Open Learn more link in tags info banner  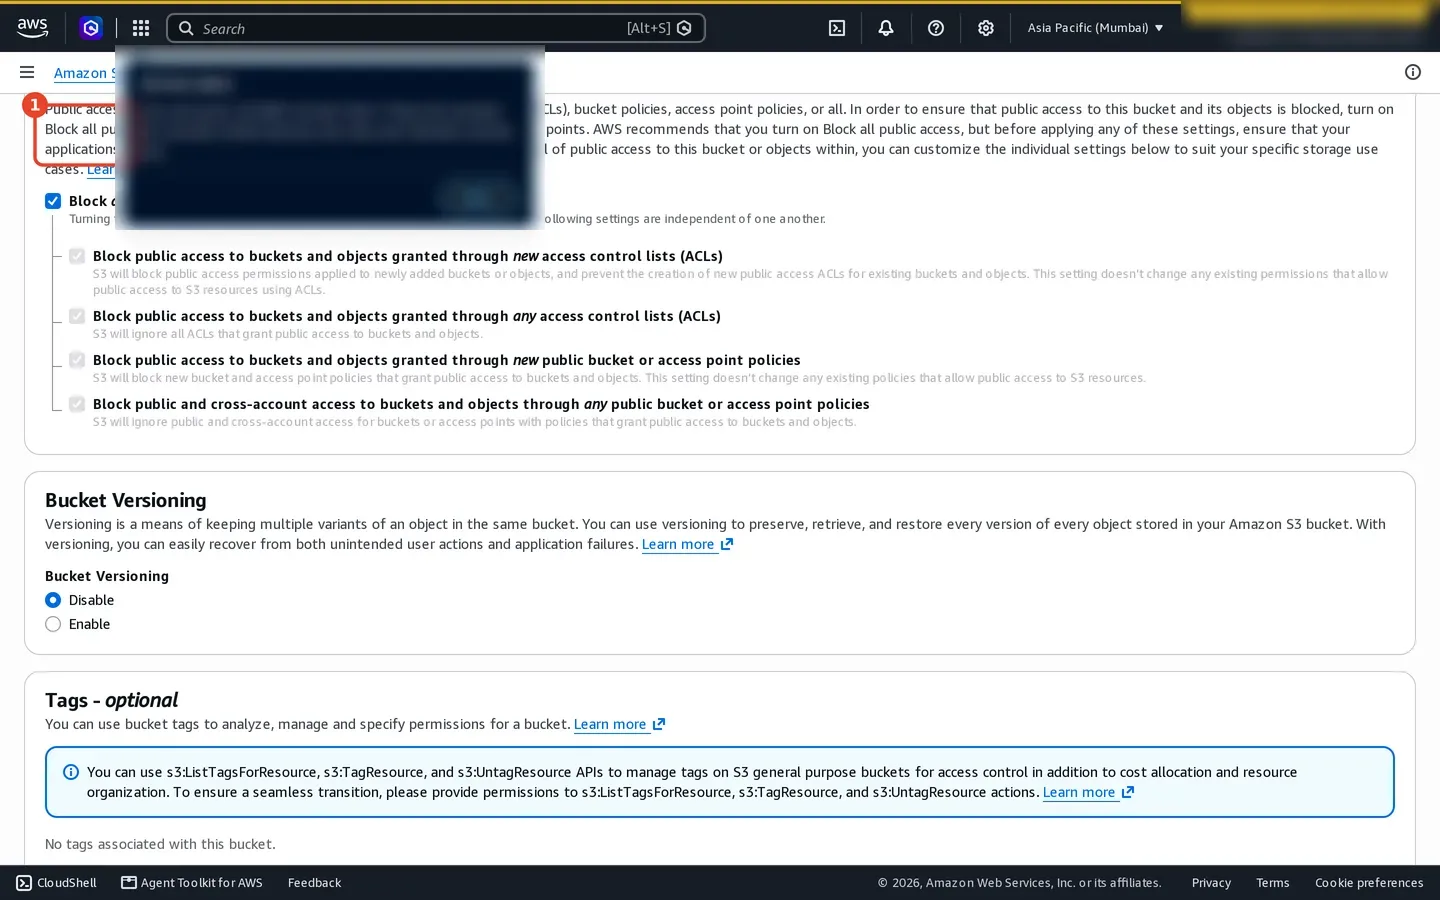(x=1079, y=792)
